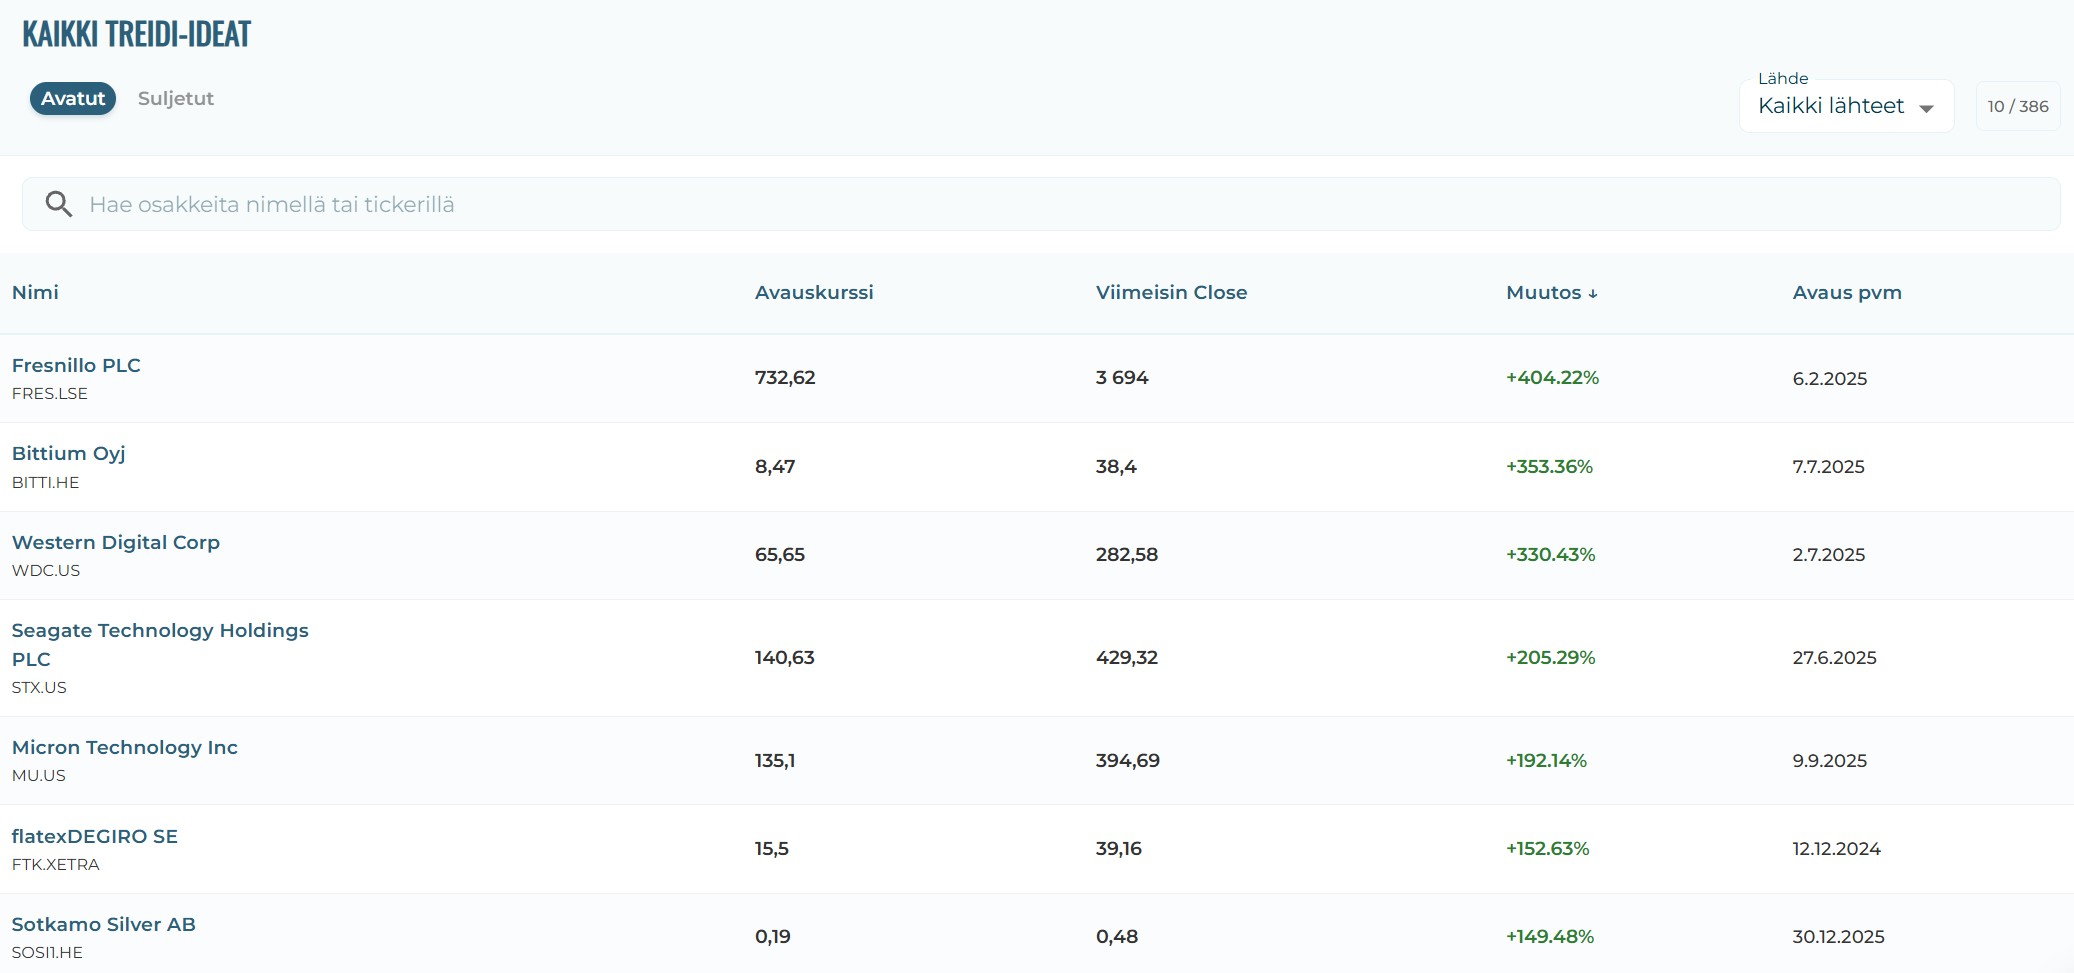Click the magnifying glass search icon

pyautogui.click(x=59, y=204)
